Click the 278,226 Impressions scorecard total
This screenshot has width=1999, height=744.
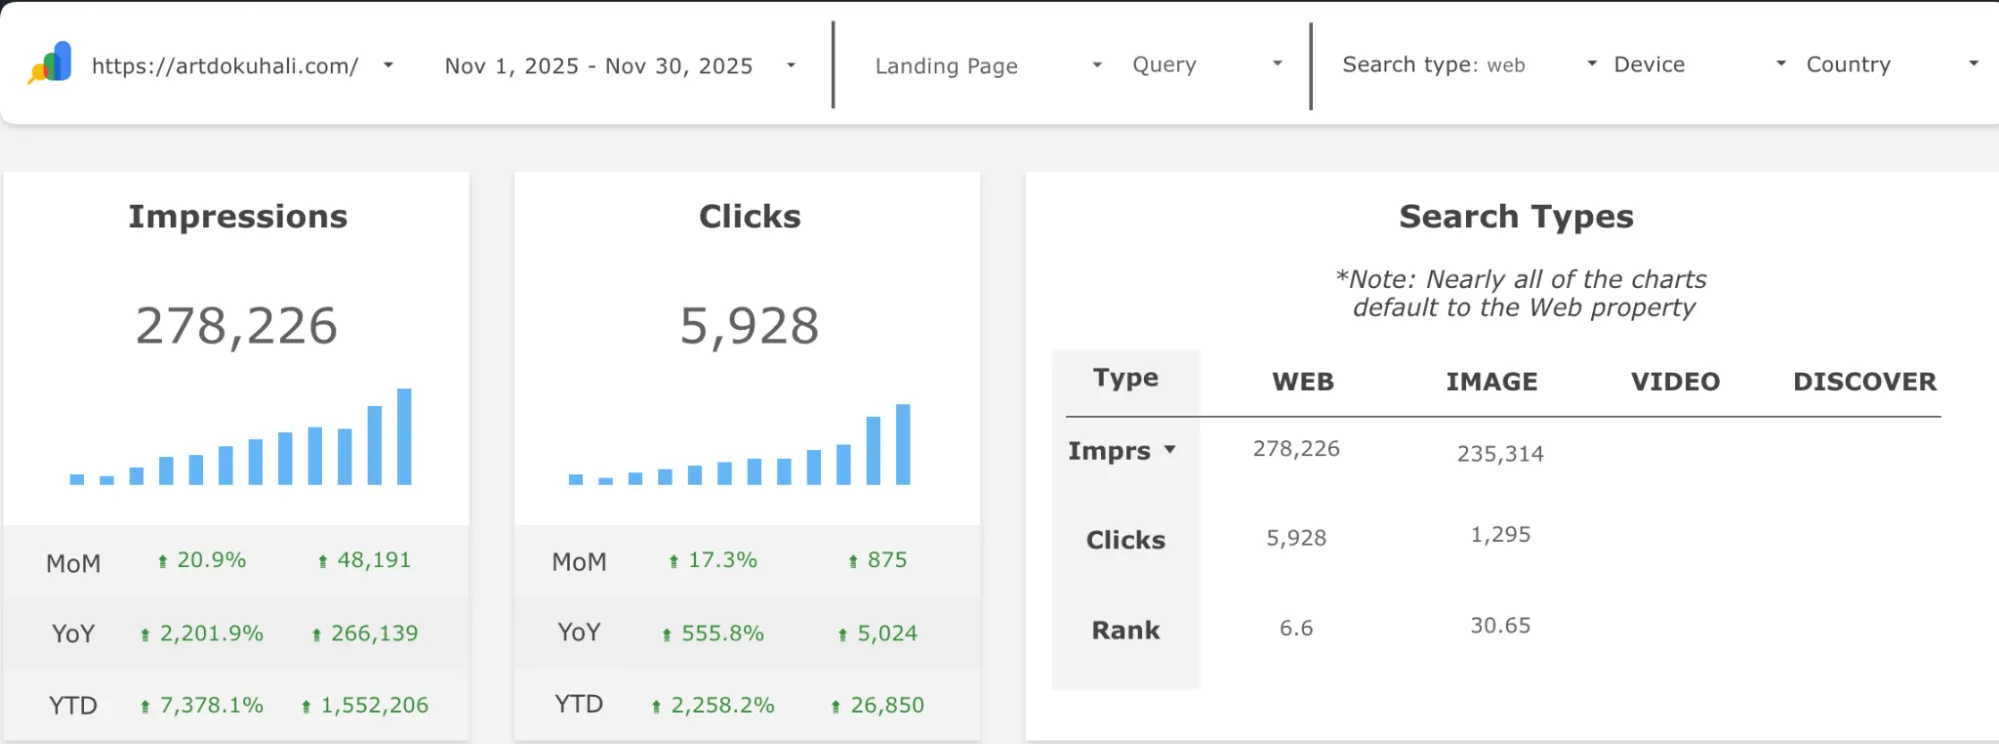[237, 326]
